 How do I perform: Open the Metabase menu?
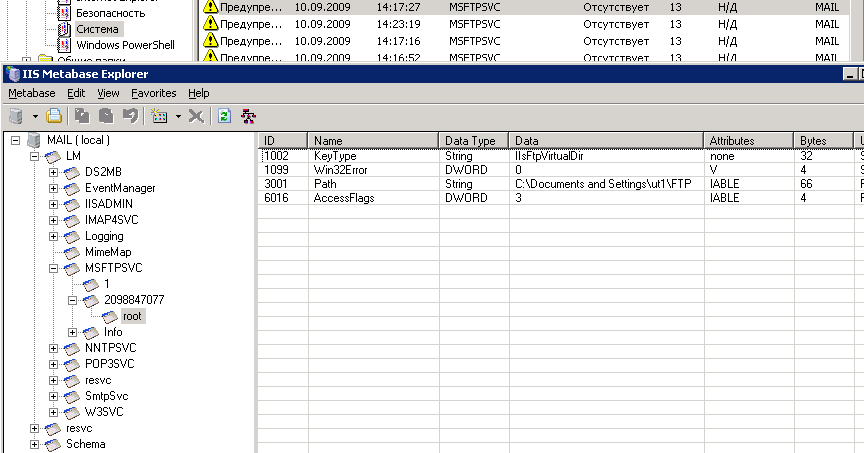(x=31, y=93)
